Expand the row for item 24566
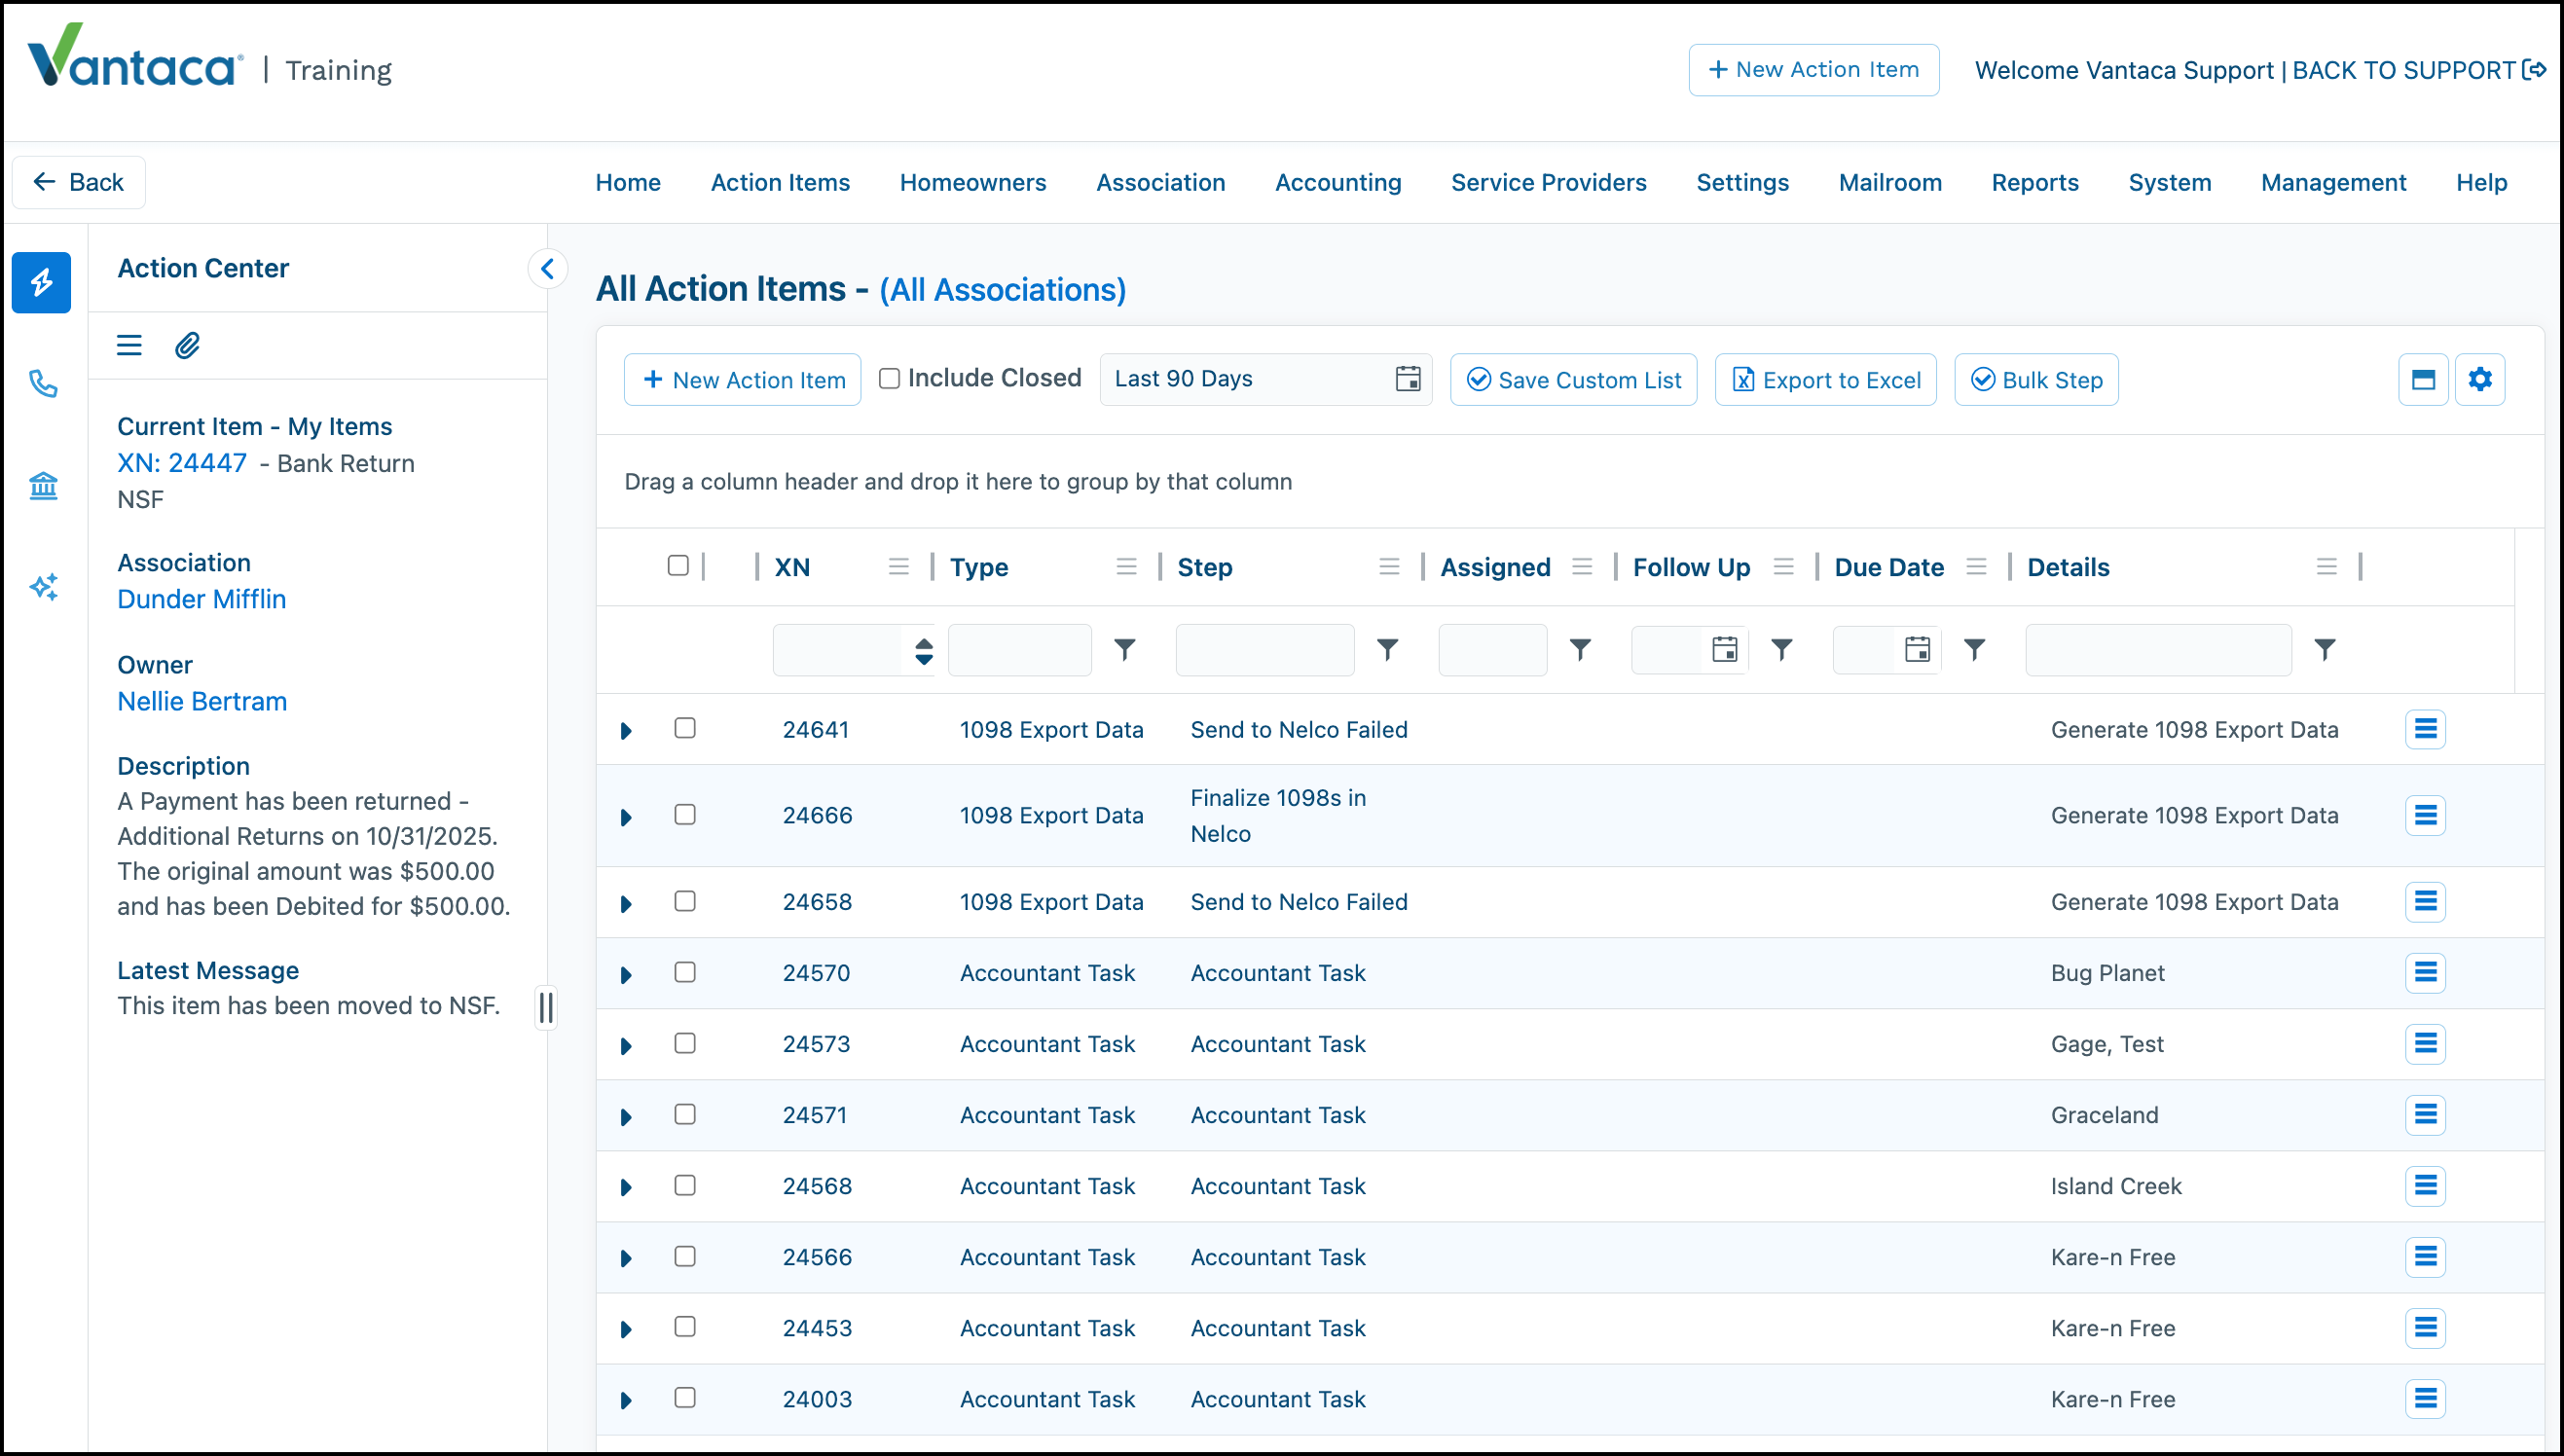This screenshot has width=2564, height=1456. coord(626,1259)
